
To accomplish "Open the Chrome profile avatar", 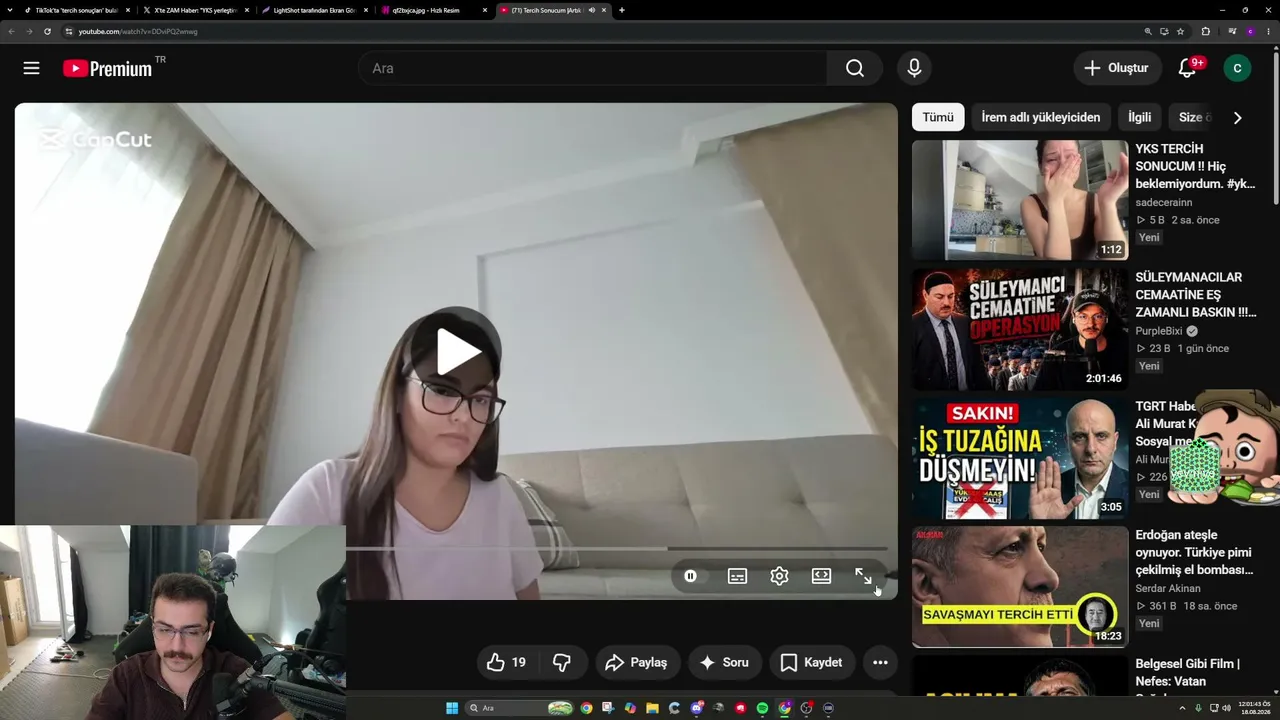I will coord(1250,31).
